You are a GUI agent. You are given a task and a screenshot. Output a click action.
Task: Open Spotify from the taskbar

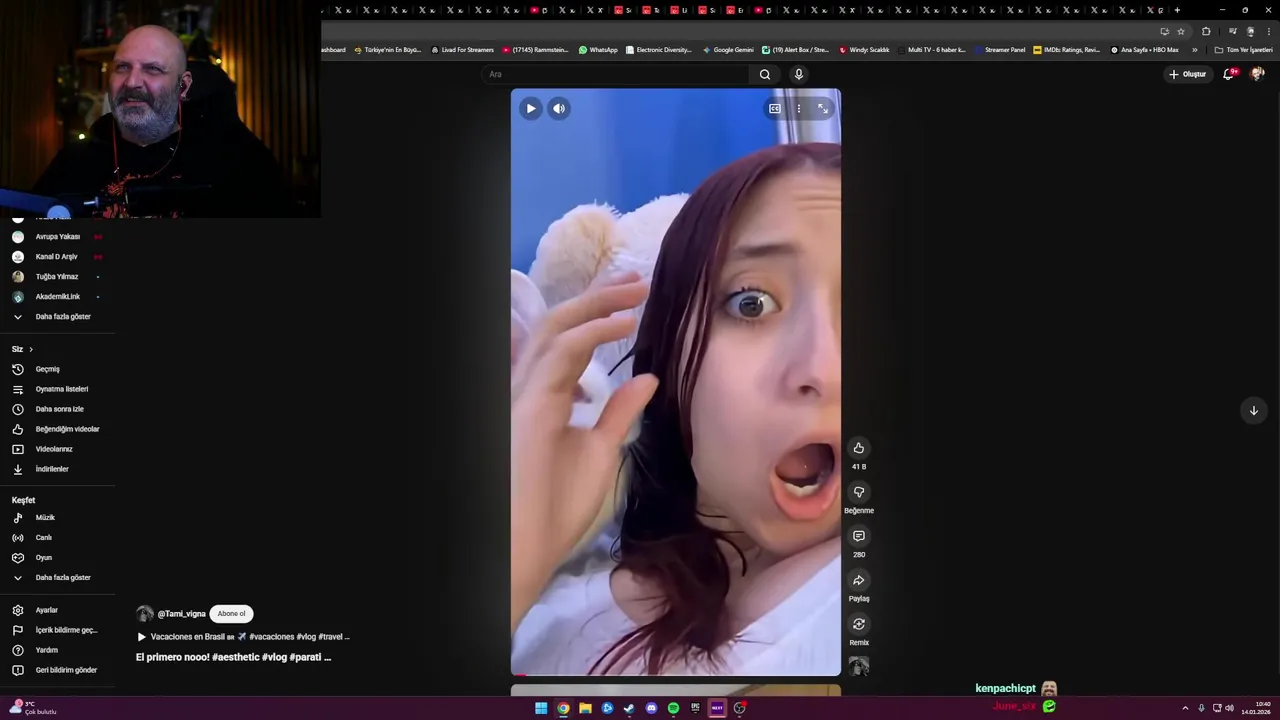673,708
